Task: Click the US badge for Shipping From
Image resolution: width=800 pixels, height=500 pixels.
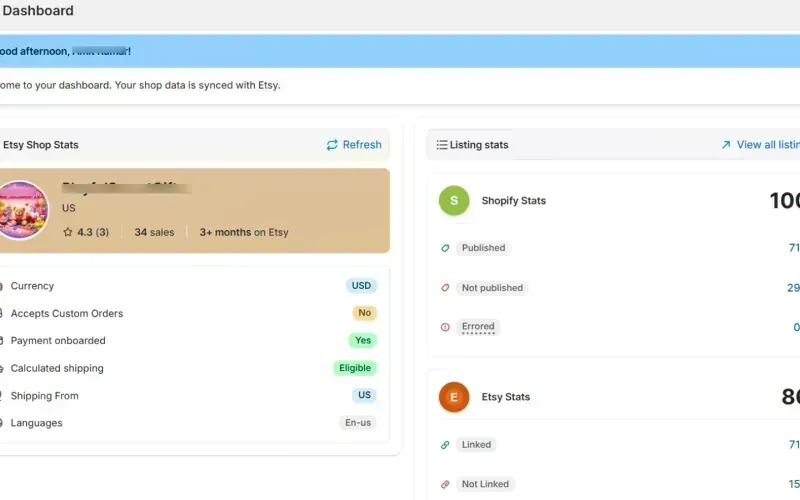Action: pyautogui.click(x=364, y=395)
